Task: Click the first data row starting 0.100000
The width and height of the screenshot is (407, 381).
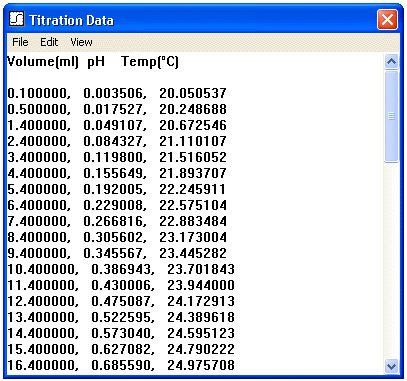Action: pos(117,93)
